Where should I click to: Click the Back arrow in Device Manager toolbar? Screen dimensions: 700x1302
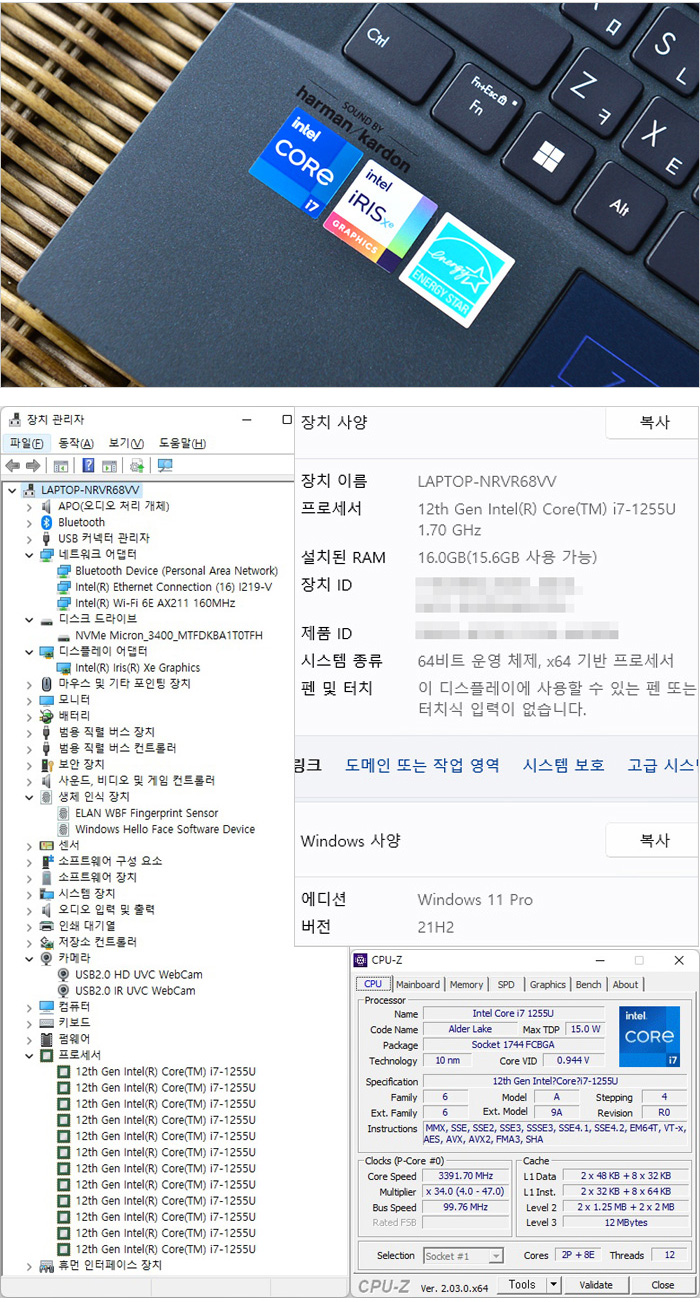(13, 466)
